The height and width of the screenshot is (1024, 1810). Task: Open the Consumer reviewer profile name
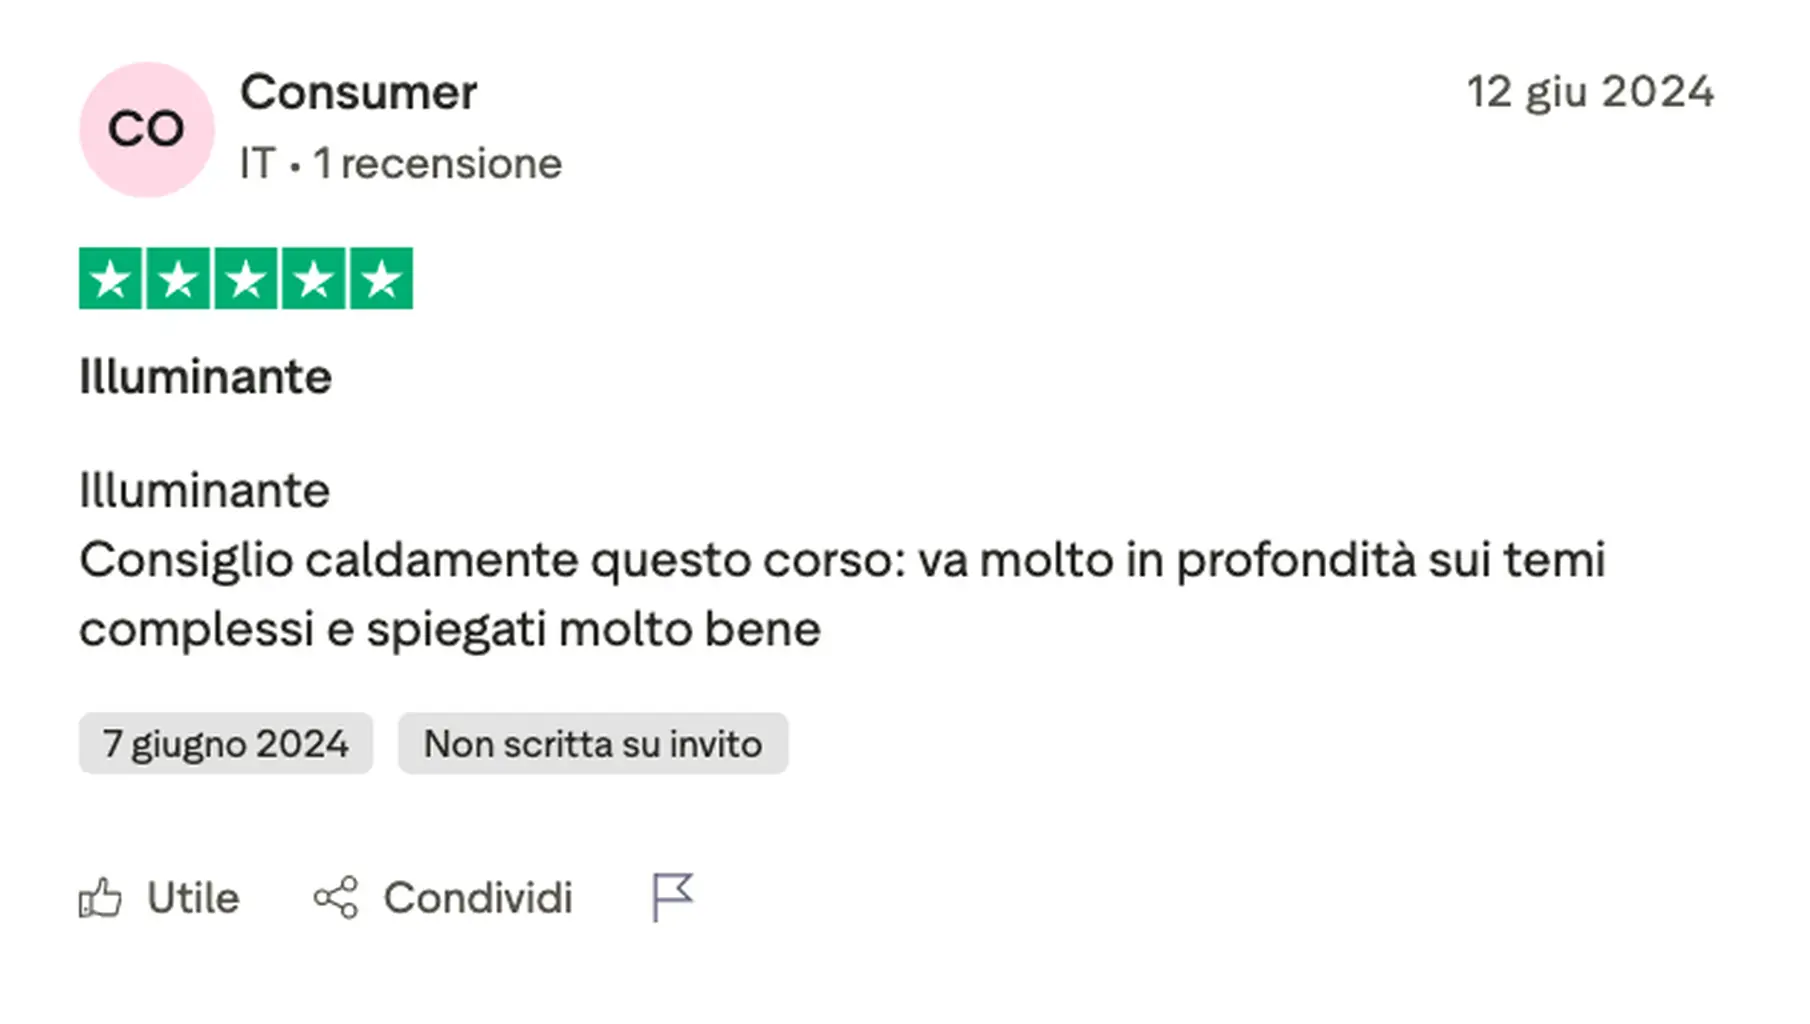click(x=358, y=93)
